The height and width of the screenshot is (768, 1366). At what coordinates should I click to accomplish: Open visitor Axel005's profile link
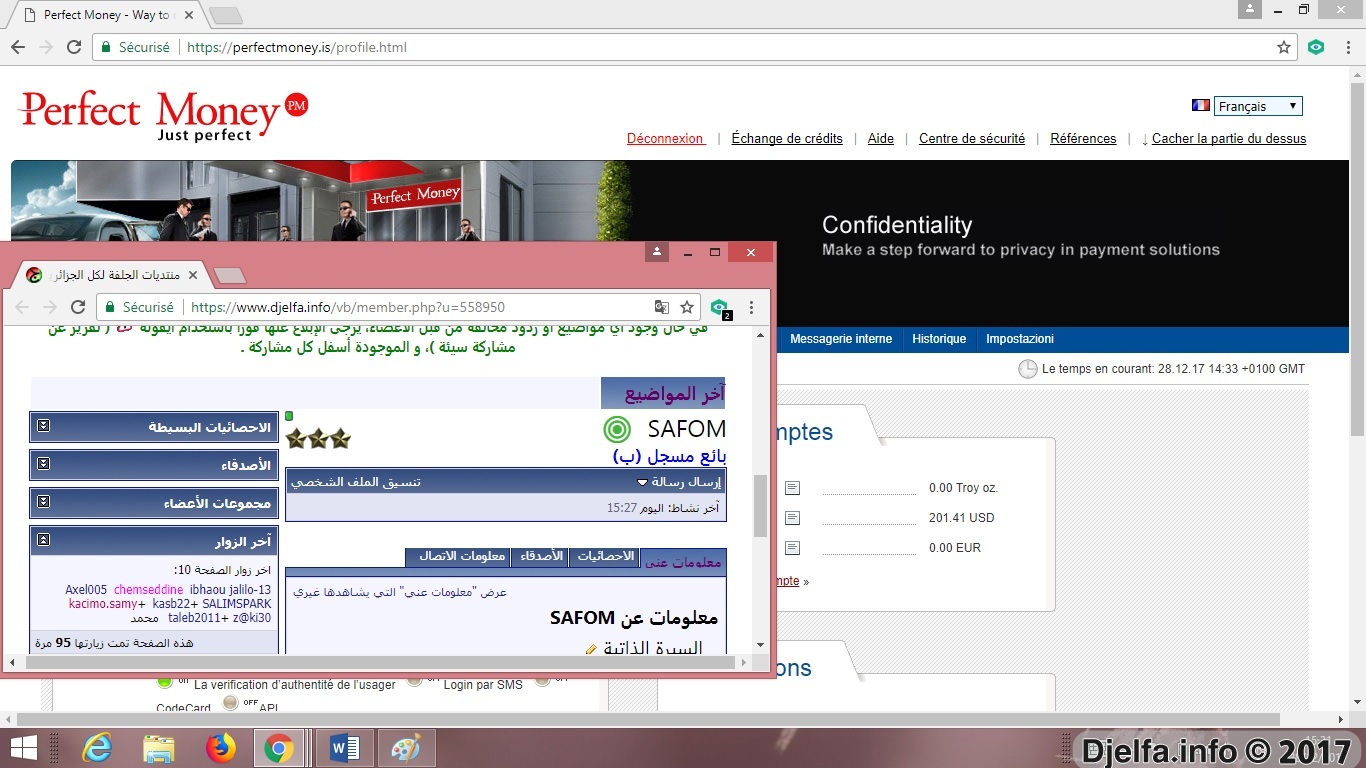86,590
